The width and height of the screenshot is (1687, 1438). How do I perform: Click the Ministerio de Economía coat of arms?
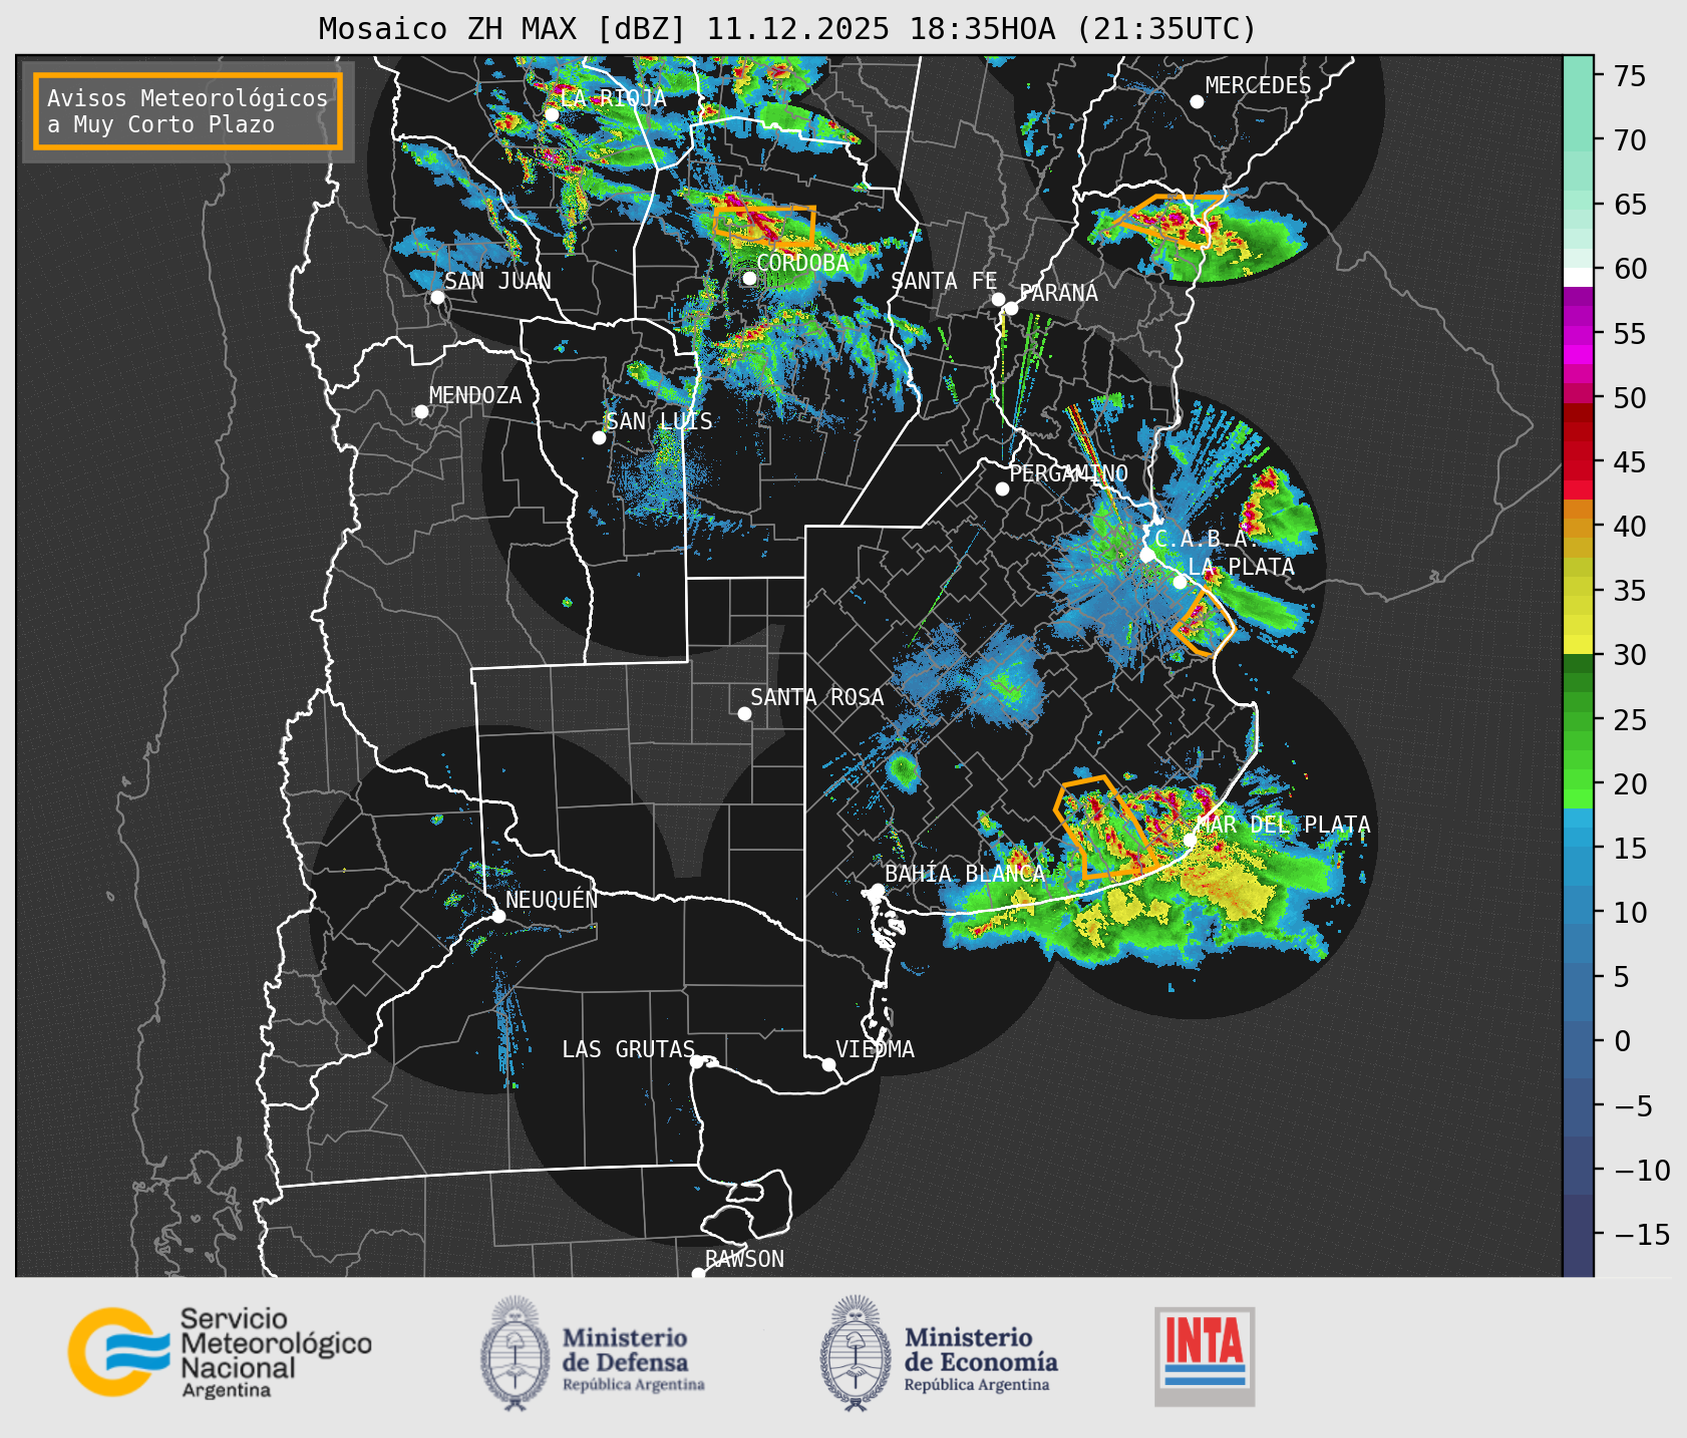tap(855, 1353)
